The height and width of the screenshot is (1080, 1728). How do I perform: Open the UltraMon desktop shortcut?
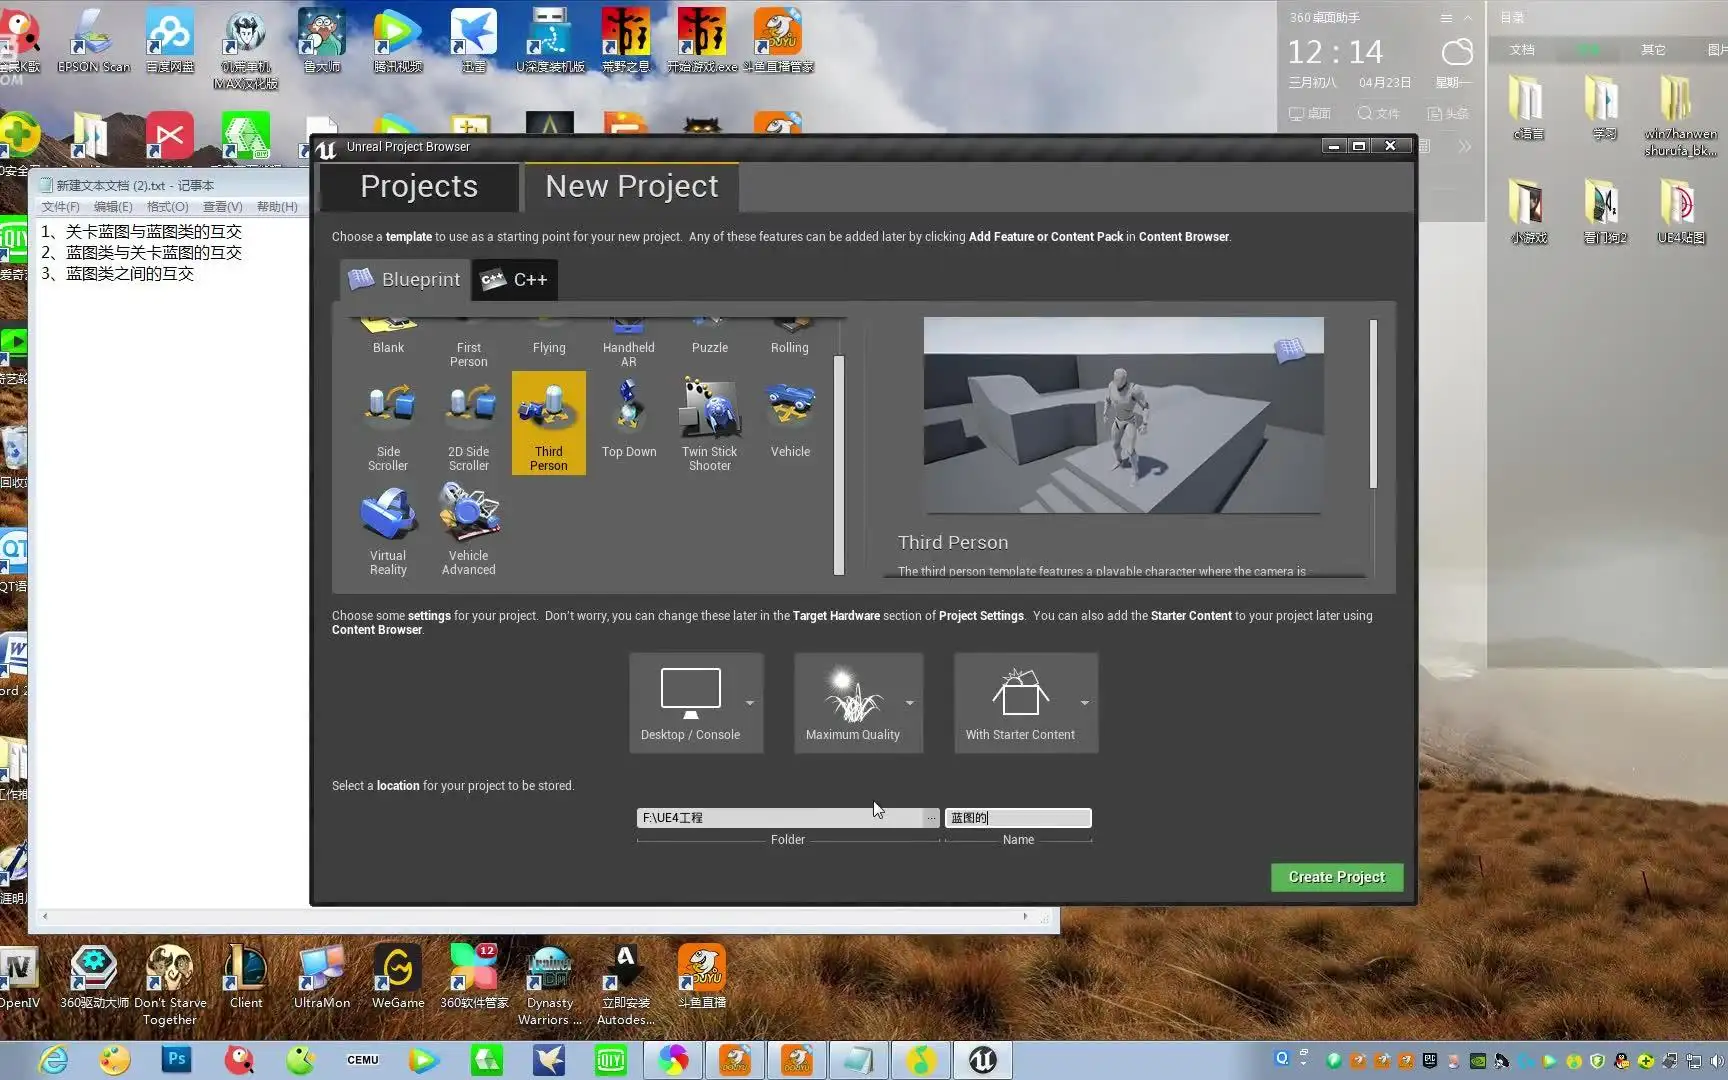point(321,977)
